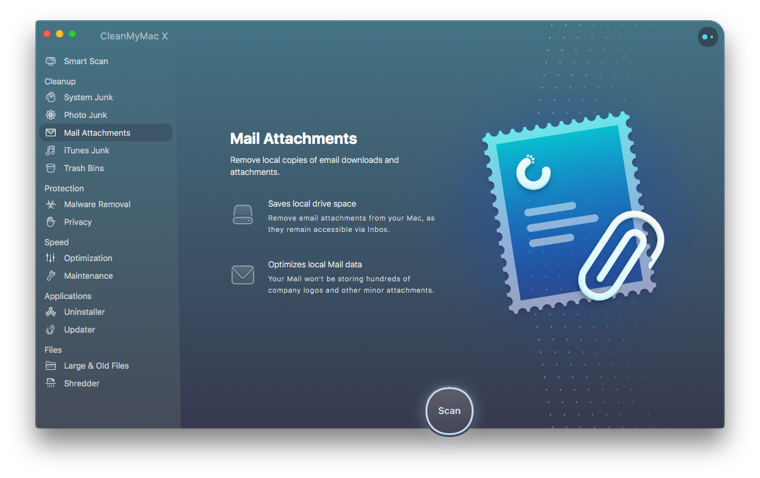Click the Protection section header
Image resolution: width=760 pixels, height=478 pixels.
click(64, 188)
